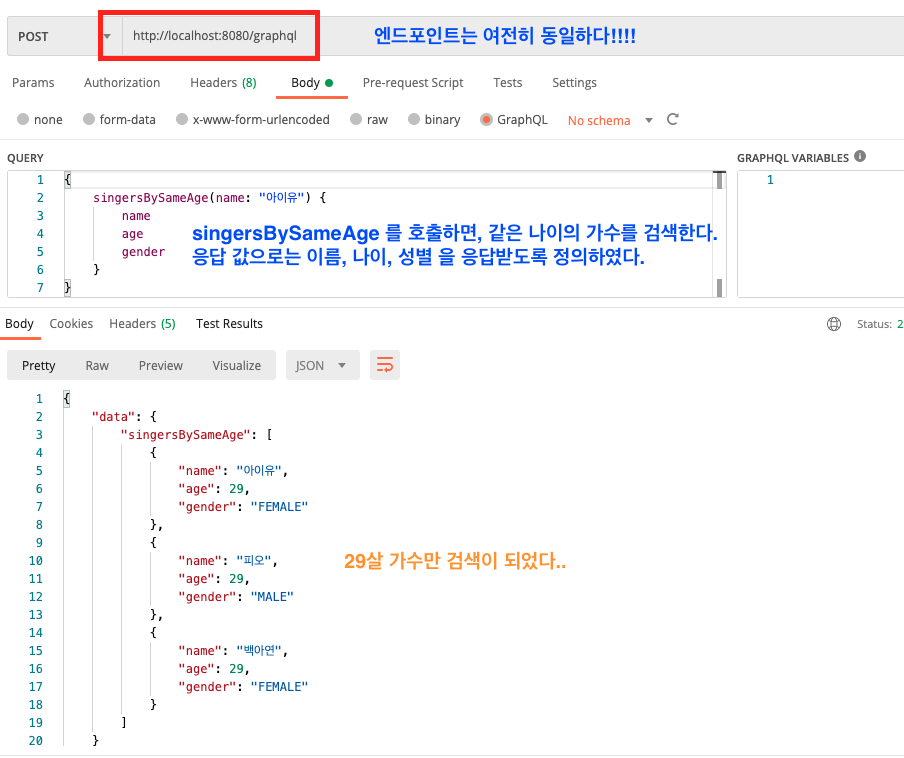Click the age field in query
This screenshot has width=904, height=758.
[132, 234]
